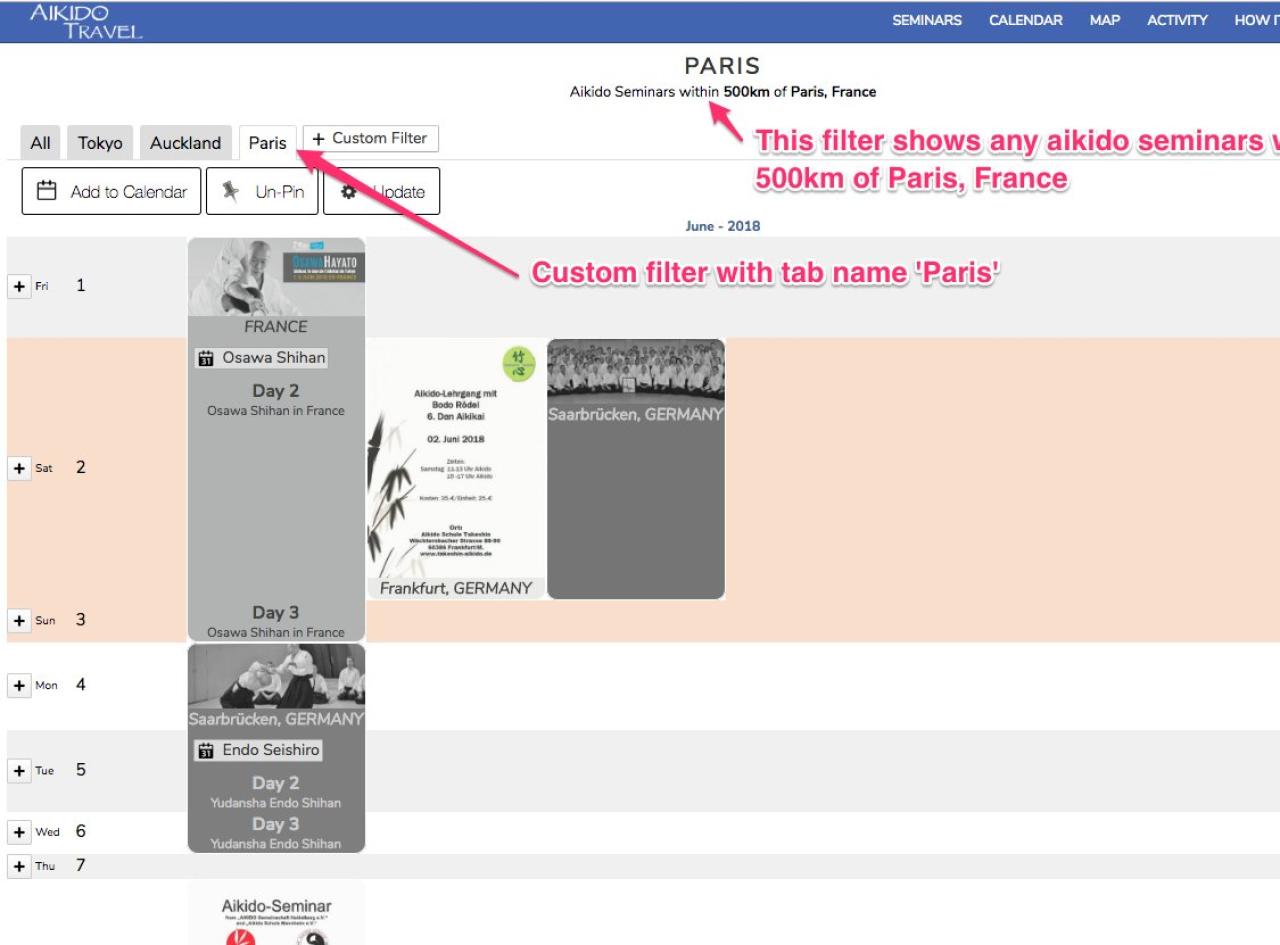Screen dimensions: 1280x945
Task: Expand Sunday 3 using its plus button
Action: pos(19,620)
